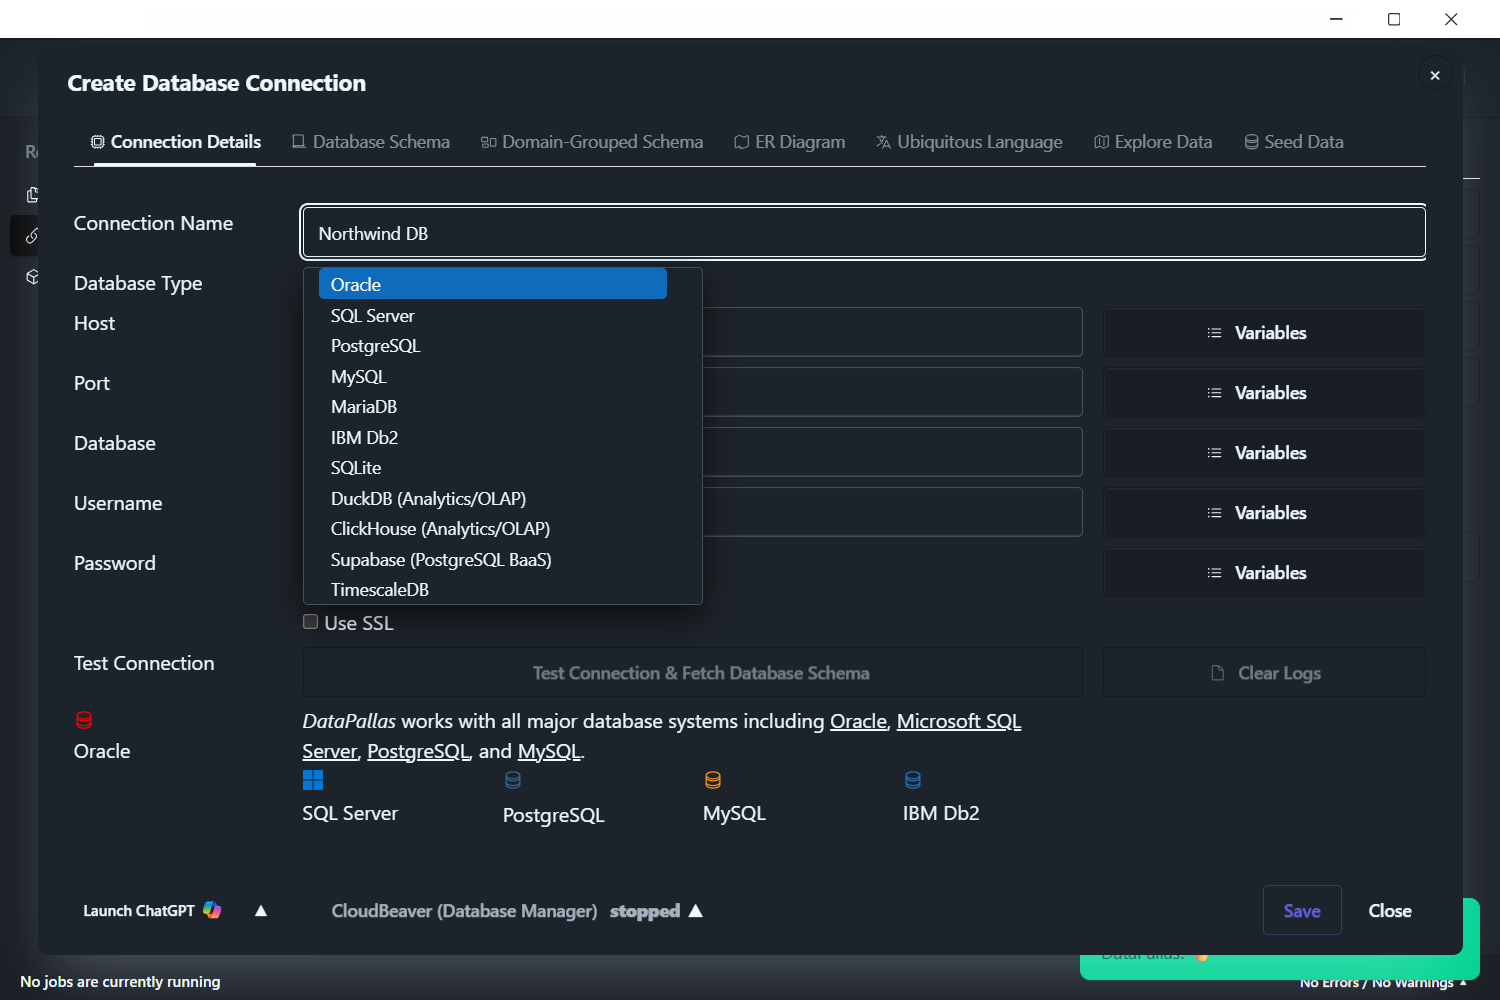Click the link icon in left sidebar

click(x=32, y=236)
